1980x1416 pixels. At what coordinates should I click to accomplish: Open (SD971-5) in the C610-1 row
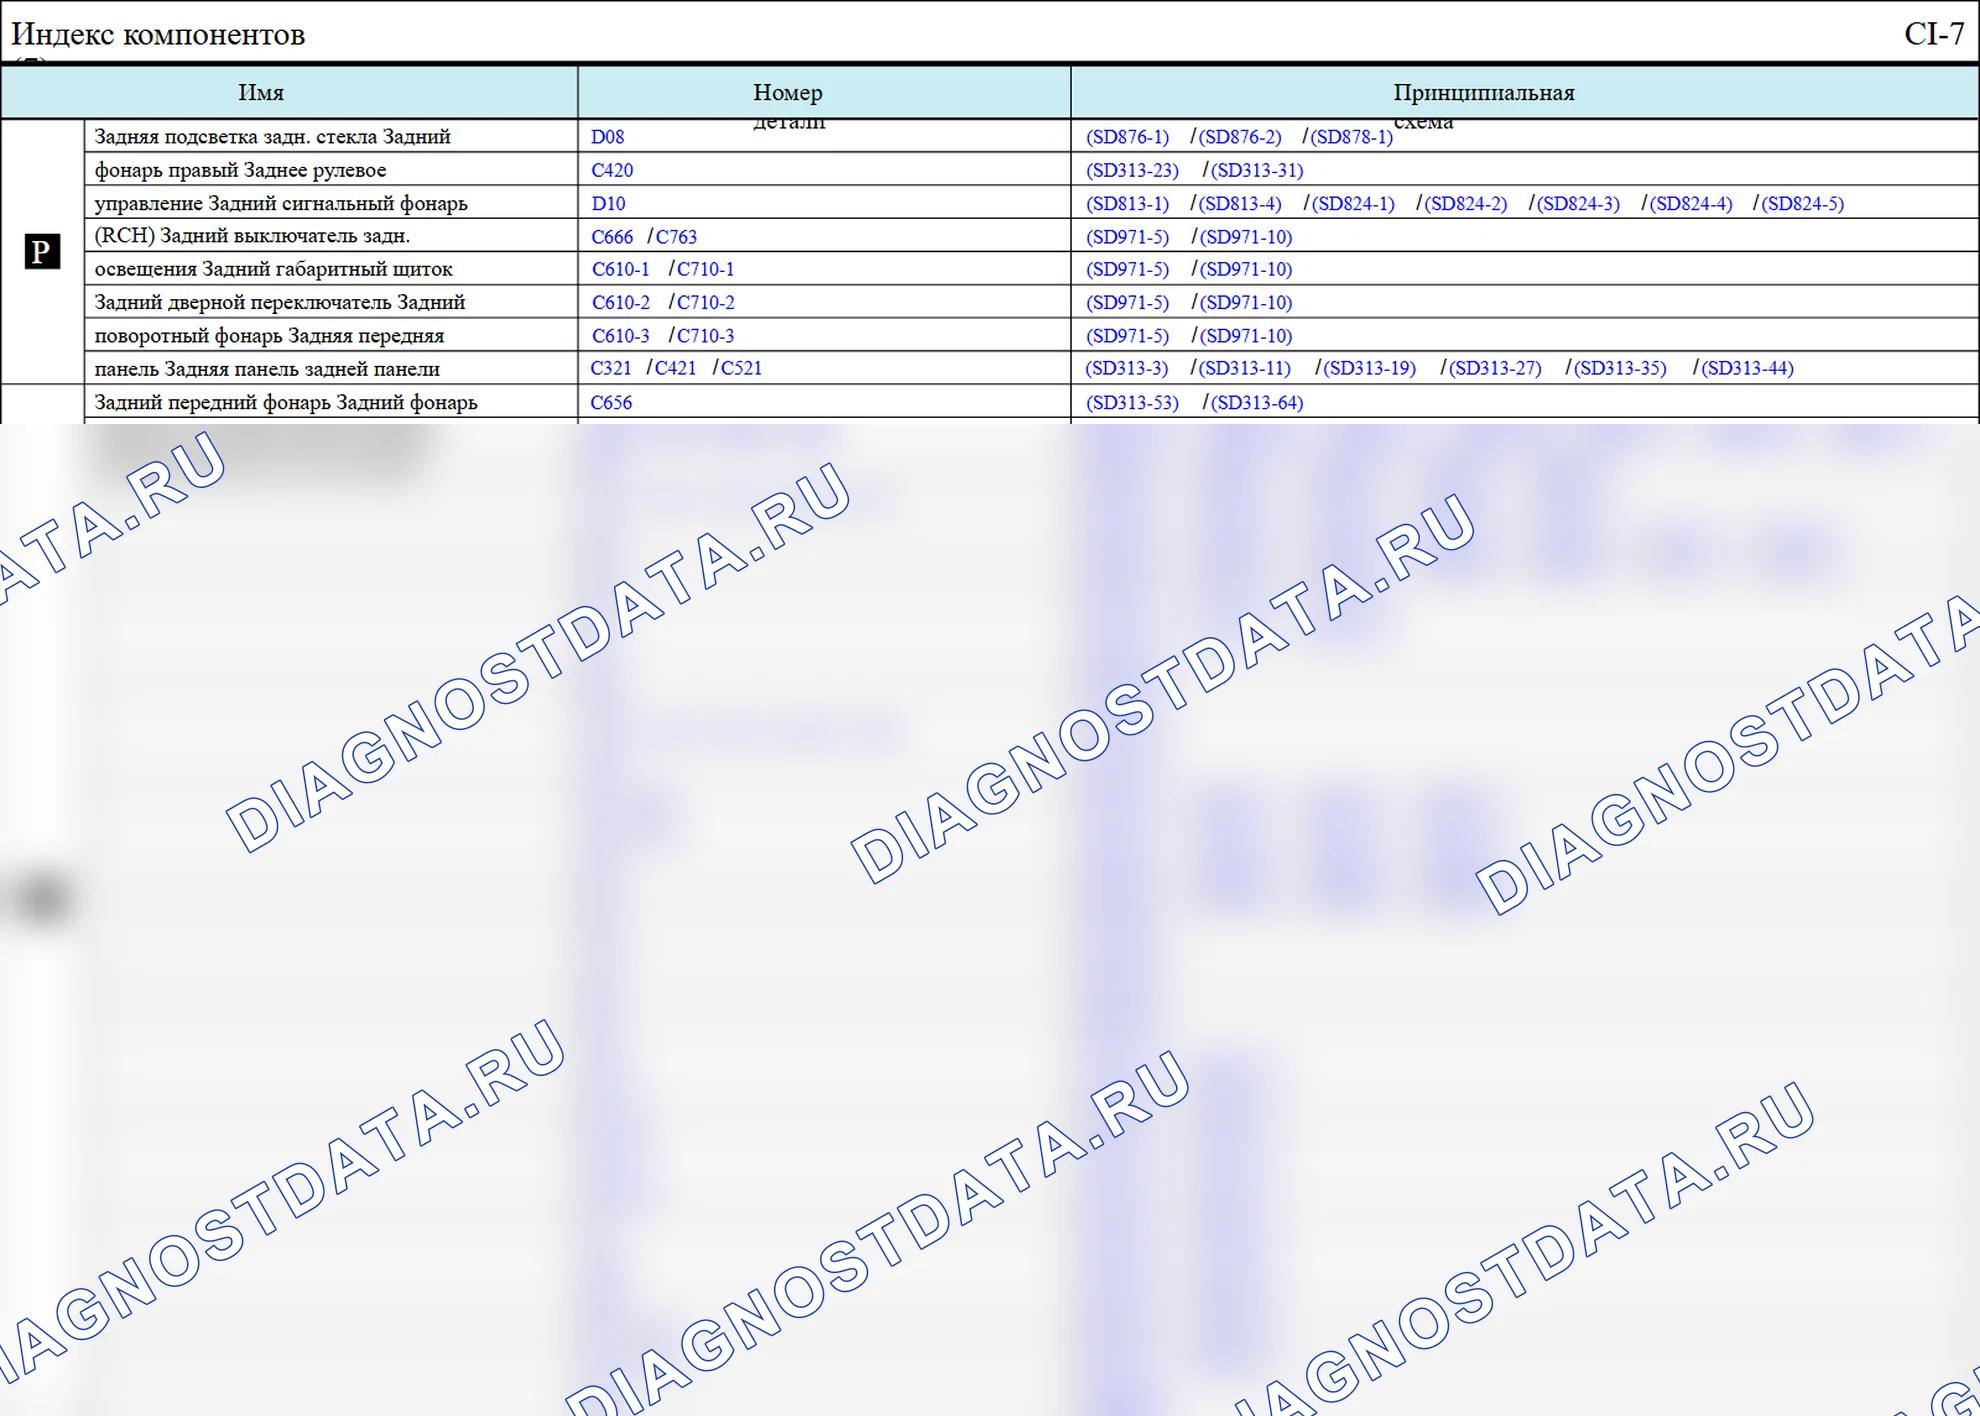1128,269
